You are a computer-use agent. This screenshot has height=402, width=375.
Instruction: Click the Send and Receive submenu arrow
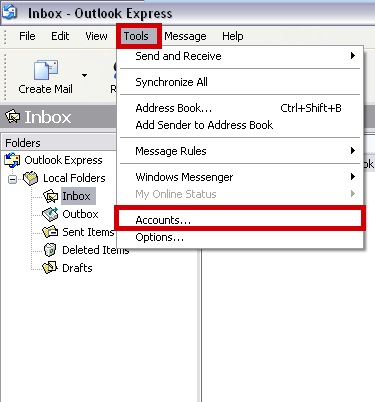(x=353, y=55)
